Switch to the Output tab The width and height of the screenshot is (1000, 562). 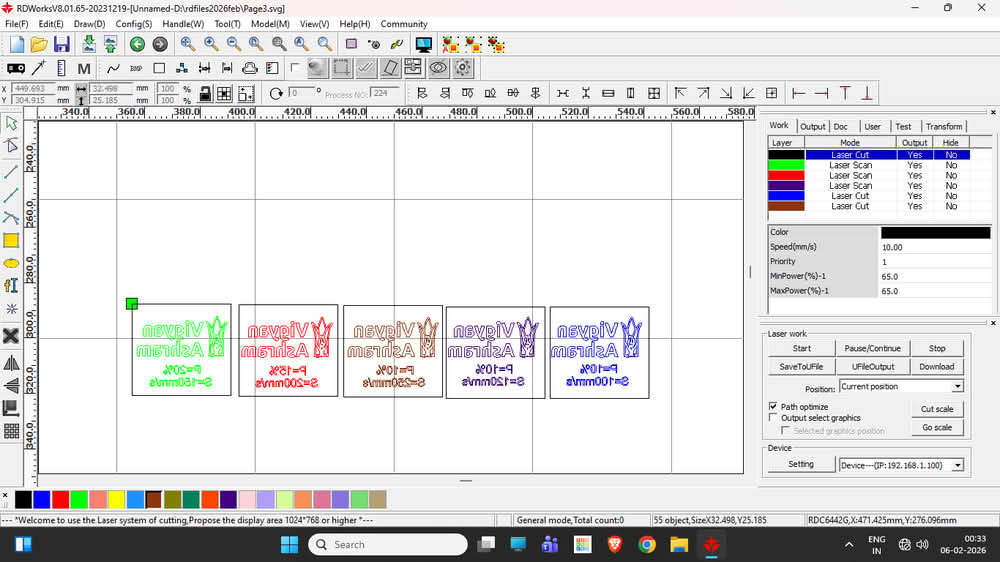coord(812,126)
